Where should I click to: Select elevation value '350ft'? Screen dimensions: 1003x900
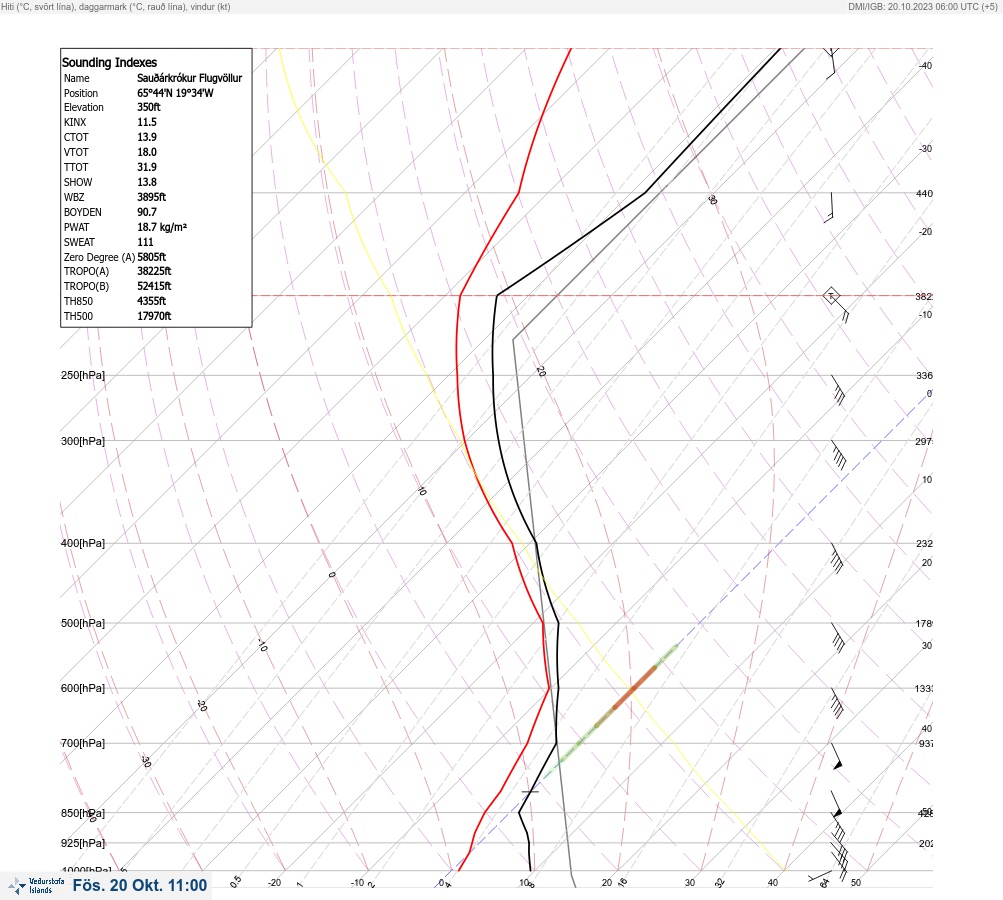point(148,107)
